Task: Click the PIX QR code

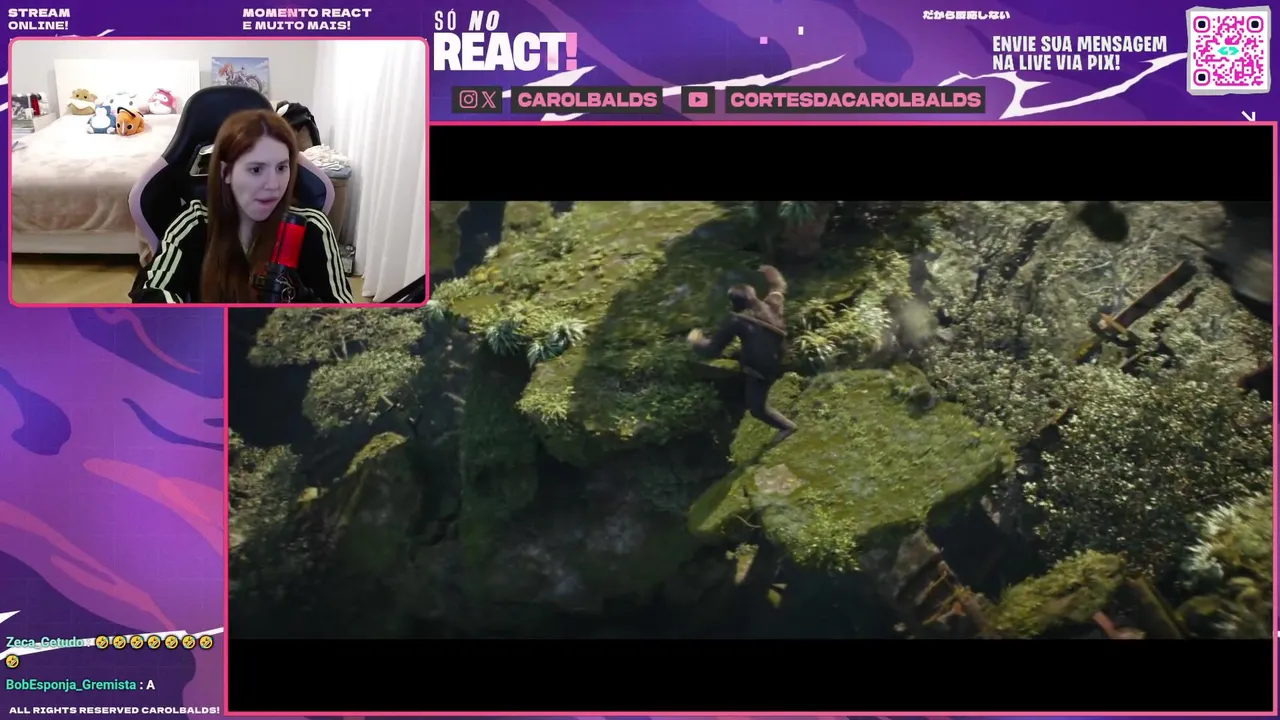Action: click(x=1228, y=51)
